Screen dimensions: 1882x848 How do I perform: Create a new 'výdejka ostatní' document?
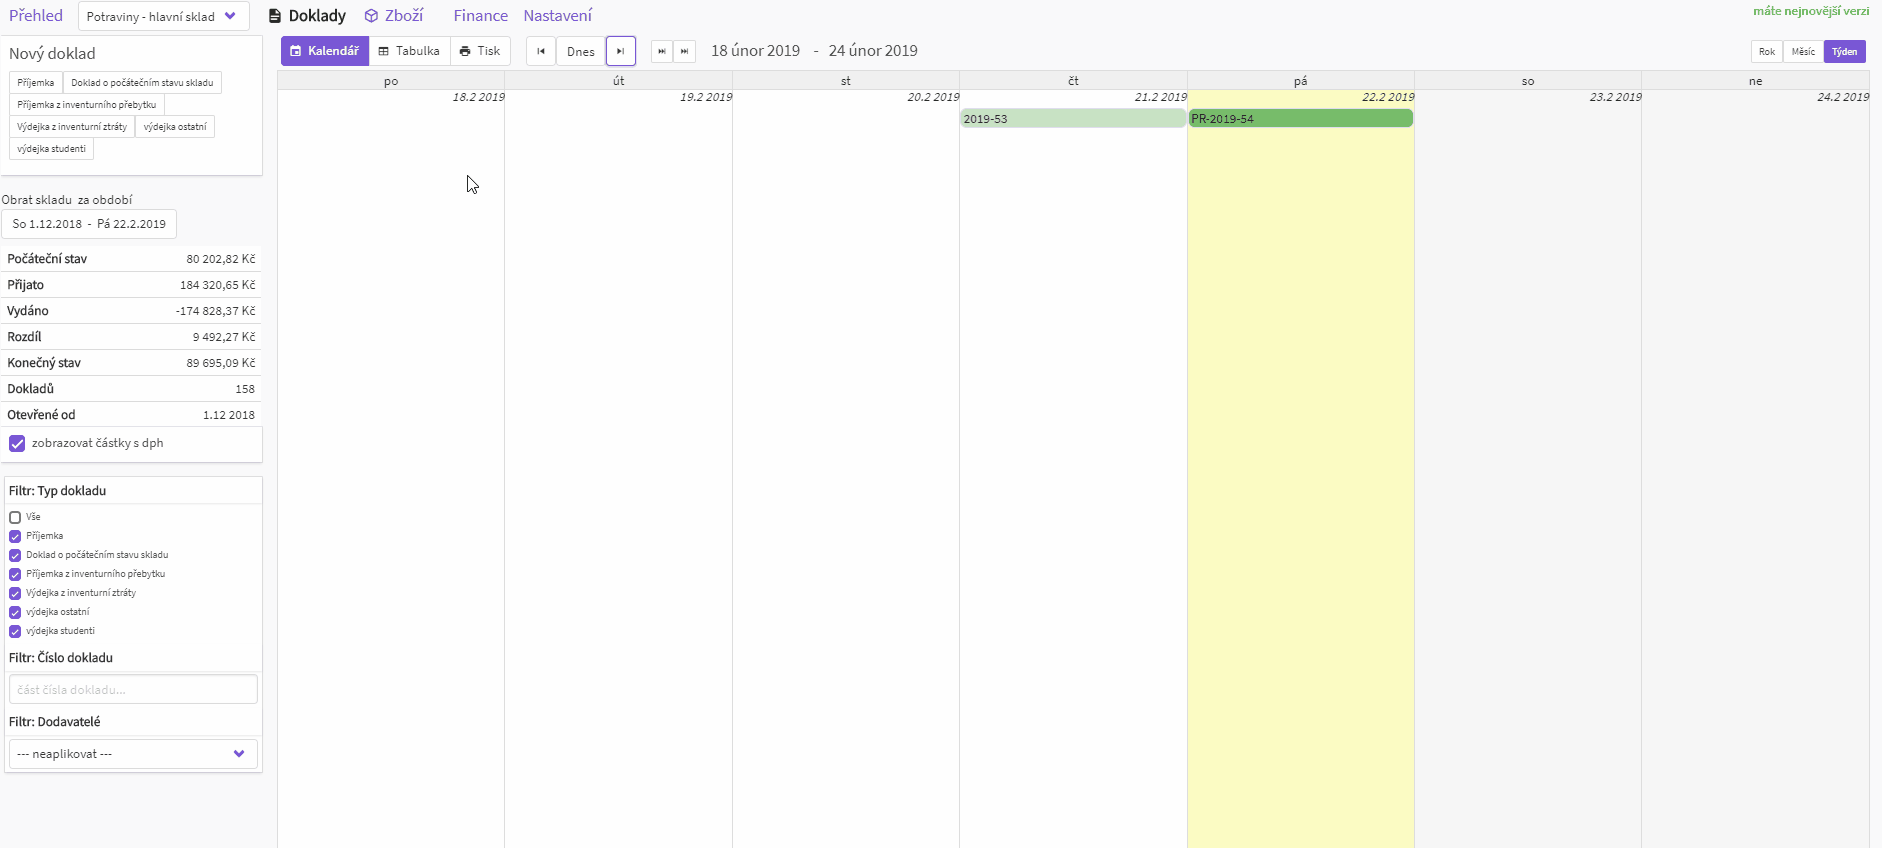[175, 127]
